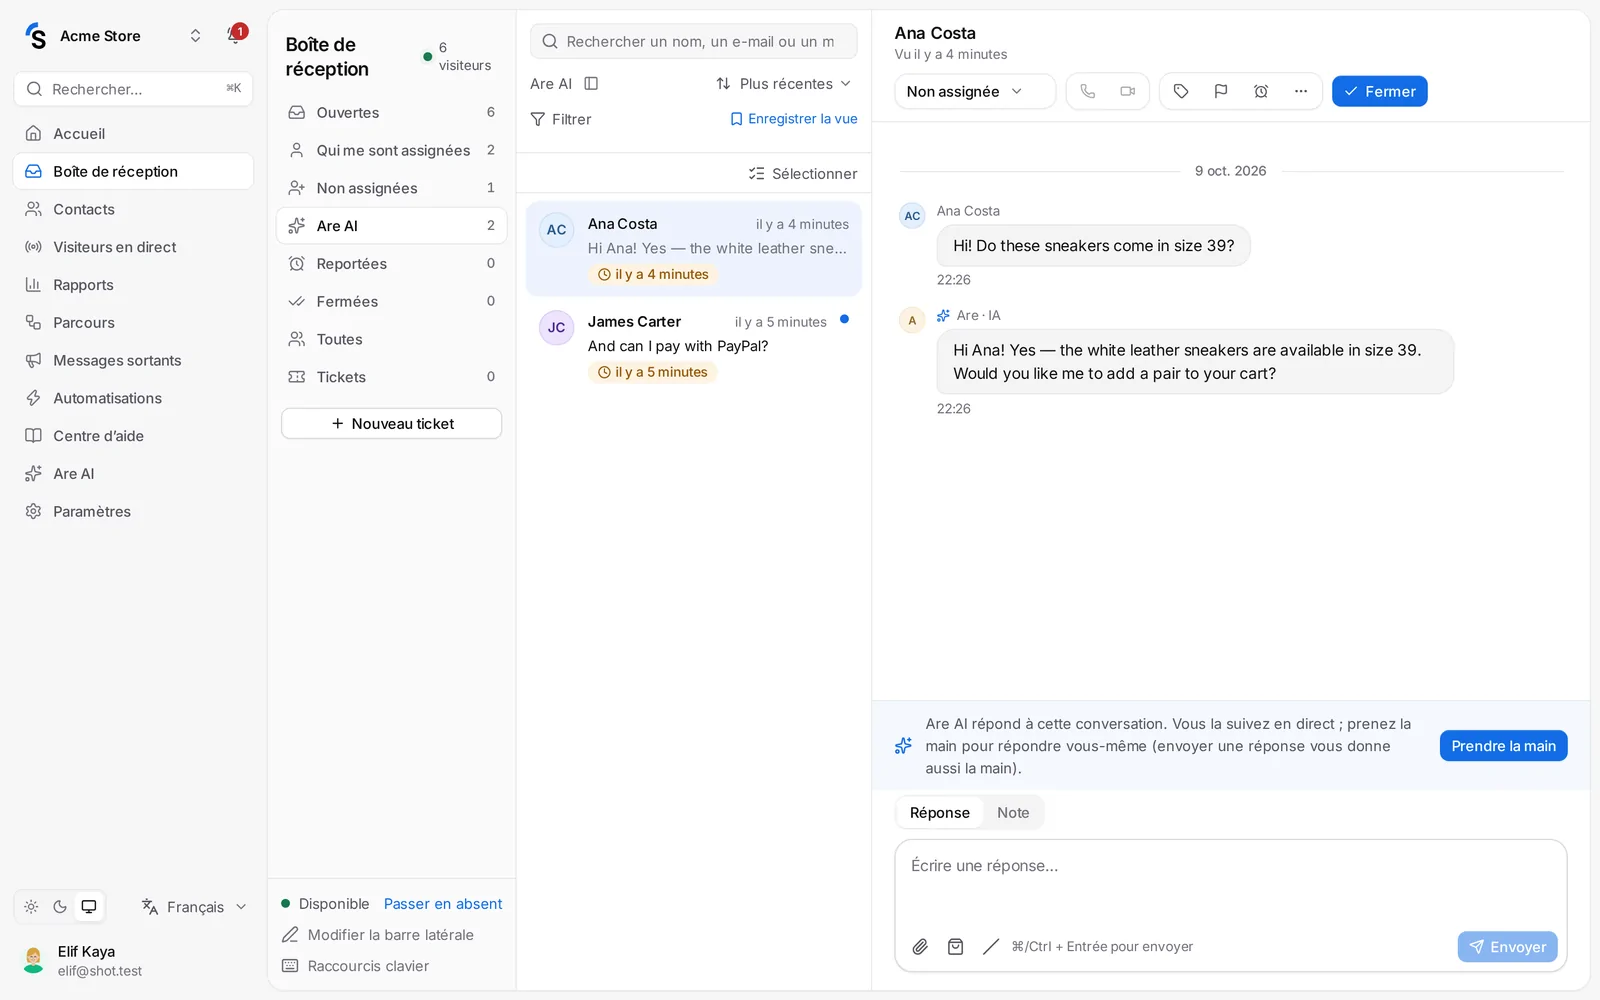The width and height of the screenshot is (1600, 1000).
Task: Click the Envoyer send button
Action: click(1507, 947)
